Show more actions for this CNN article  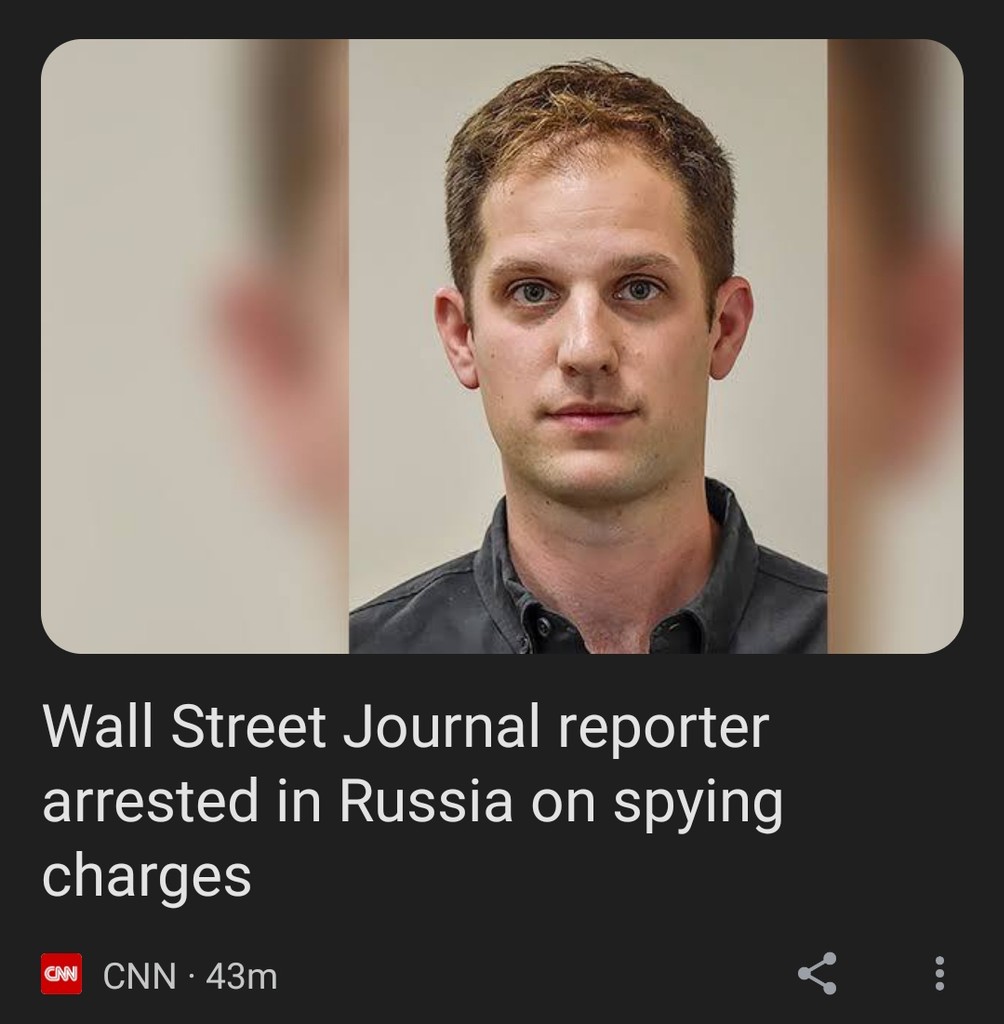939,973
